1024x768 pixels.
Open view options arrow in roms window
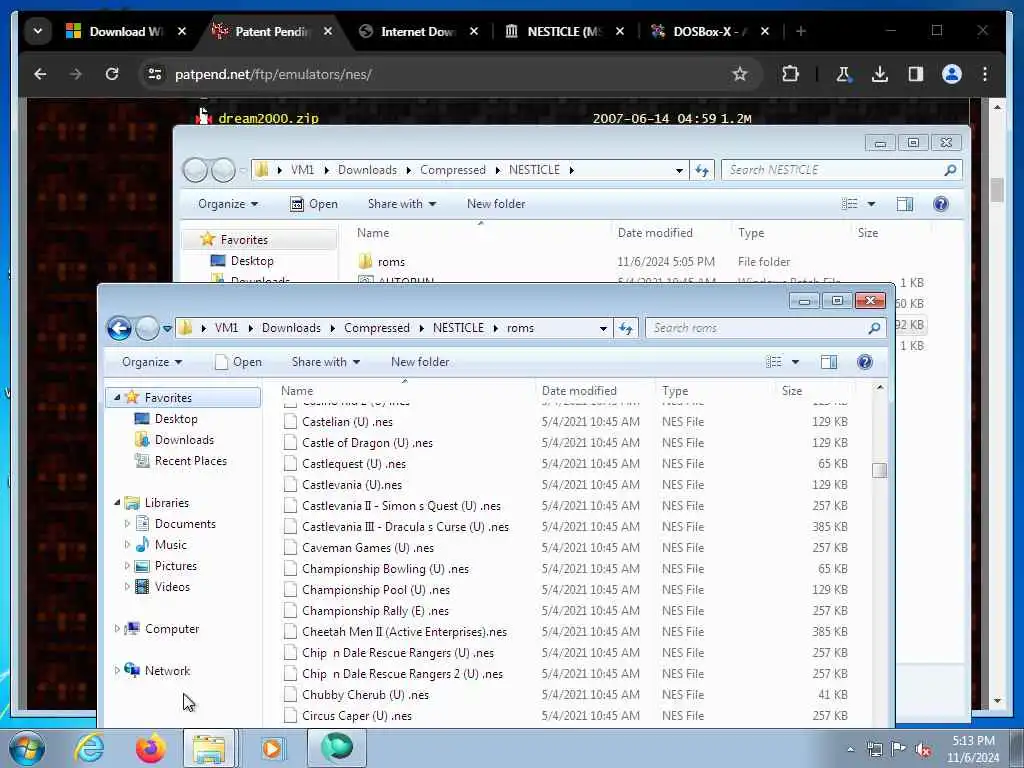pyautogui.click(x=795, y=362)
